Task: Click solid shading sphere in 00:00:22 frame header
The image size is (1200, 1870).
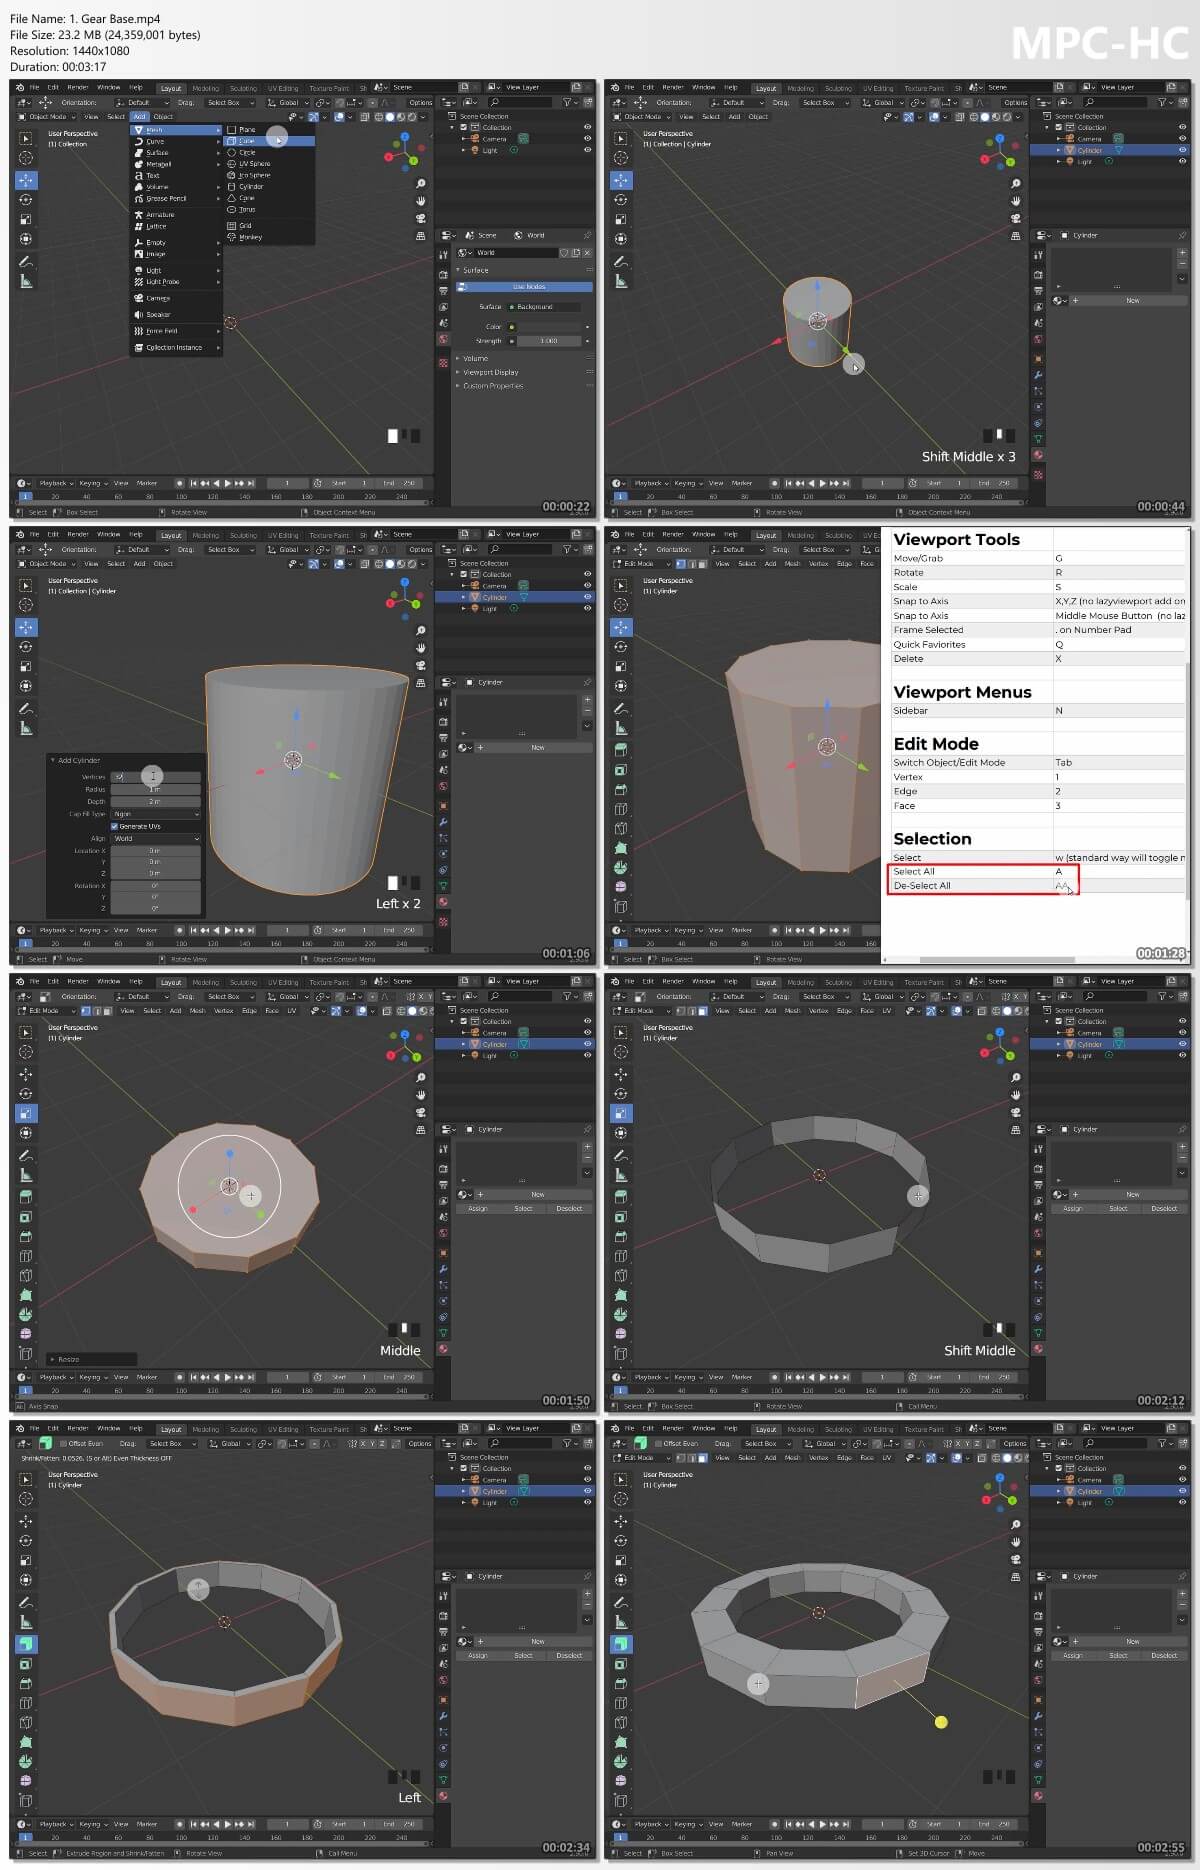Action: point(390,117)
